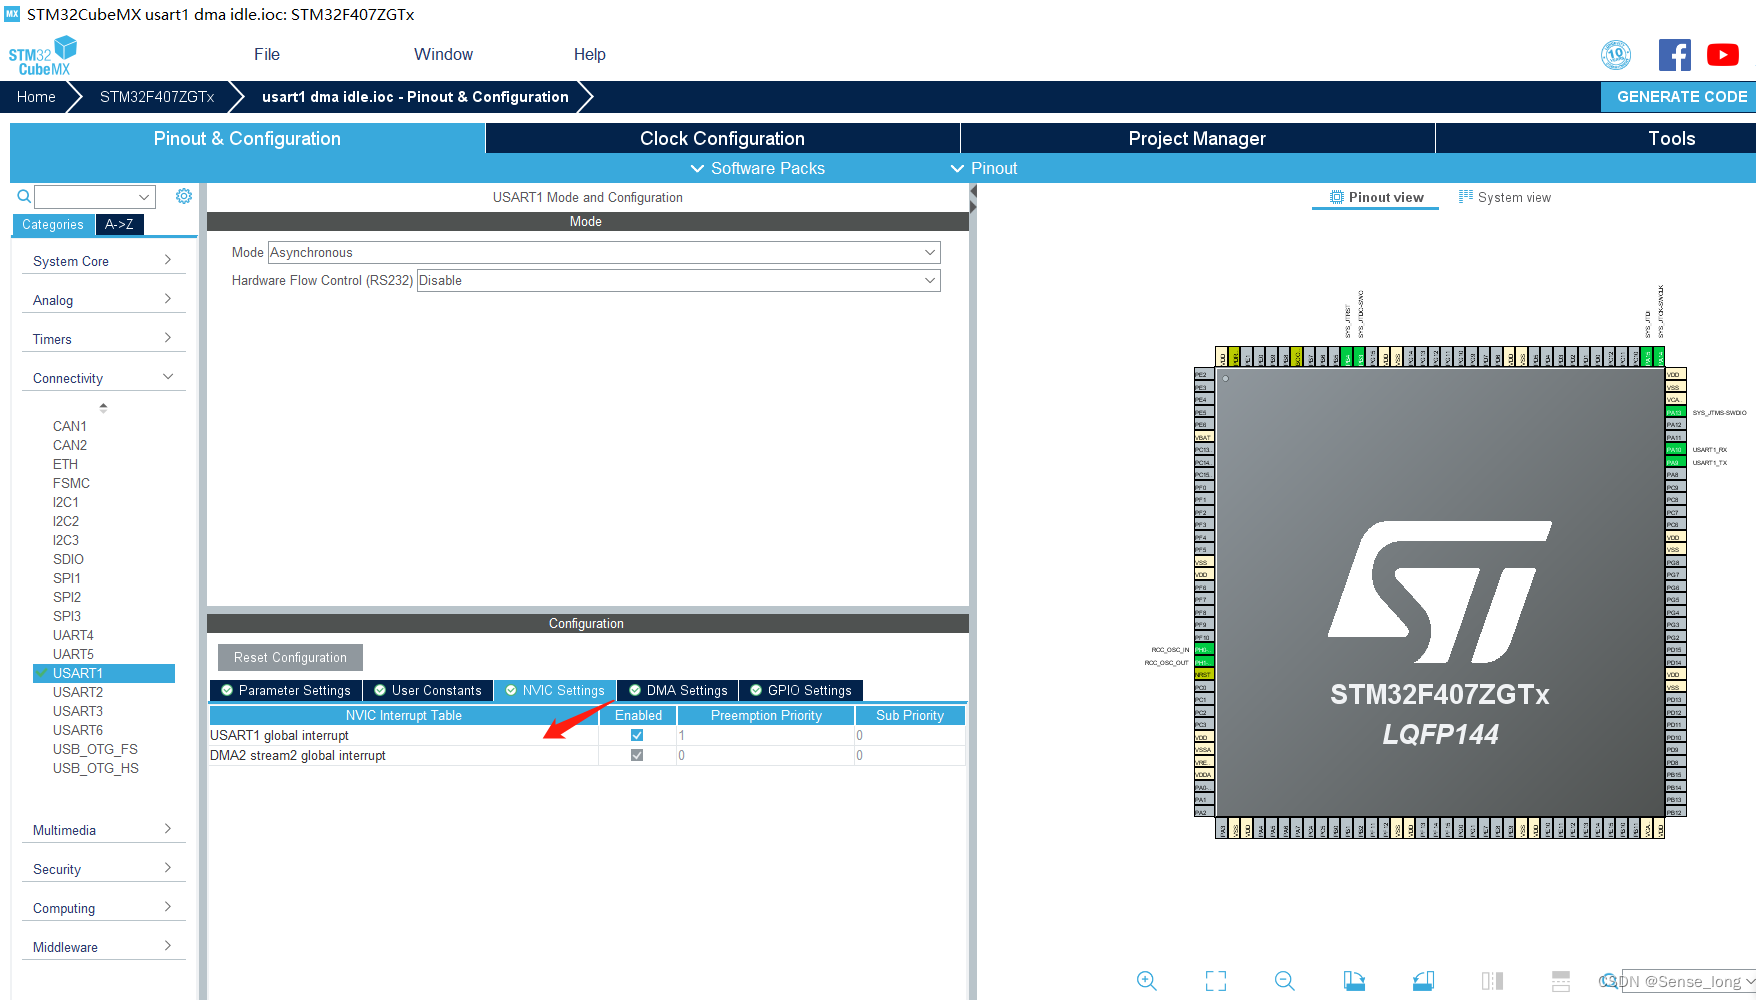Click Sub Priority column header
Image resolution: width=1756 pixels, height=1000 pixels.
tap(910, 715)
